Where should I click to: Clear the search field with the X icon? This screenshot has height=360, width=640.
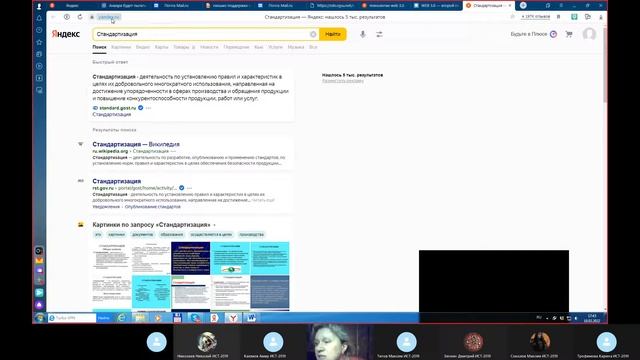[313, 34]
